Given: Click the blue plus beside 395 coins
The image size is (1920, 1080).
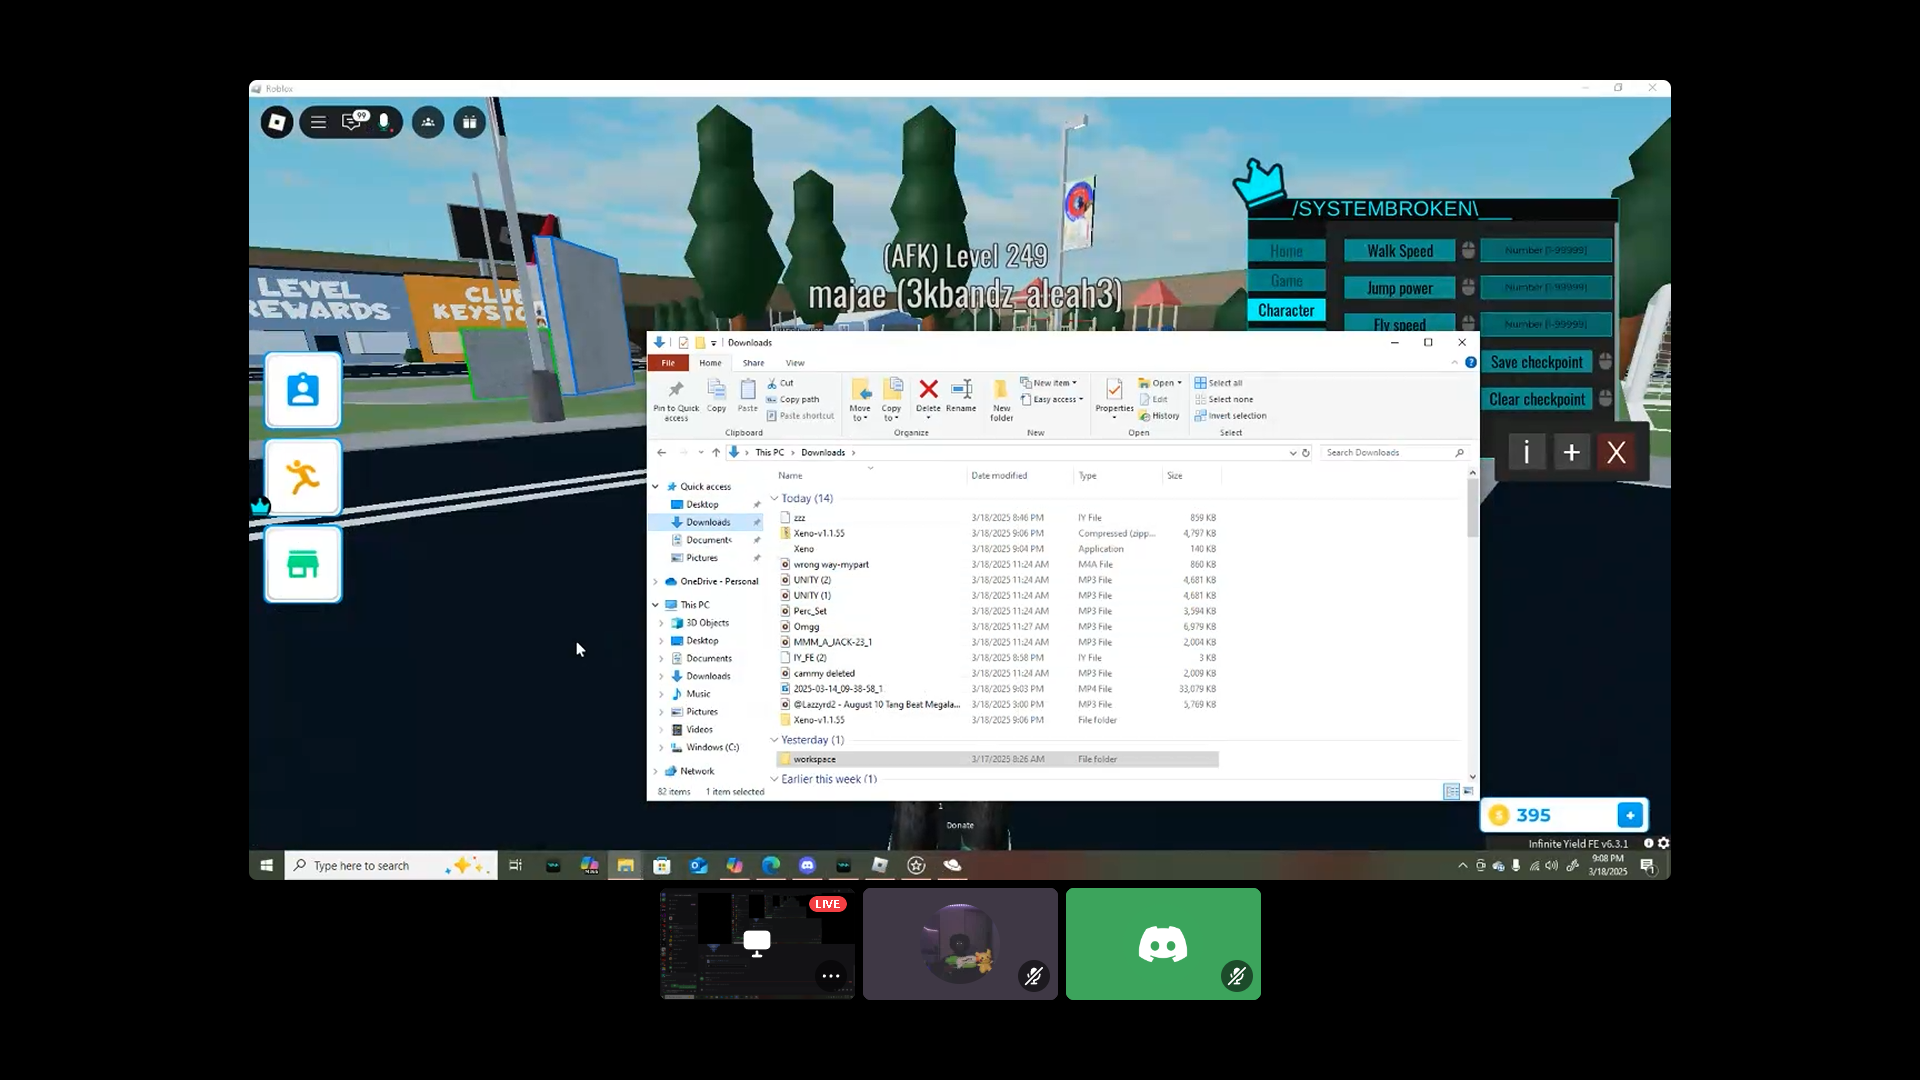Looking at the screenshot, I should pos(1630,815).
